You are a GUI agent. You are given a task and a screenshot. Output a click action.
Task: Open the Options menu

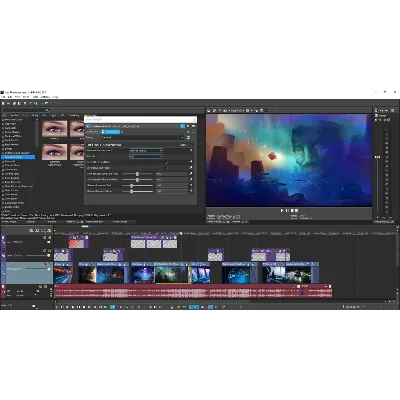point(45,97)
